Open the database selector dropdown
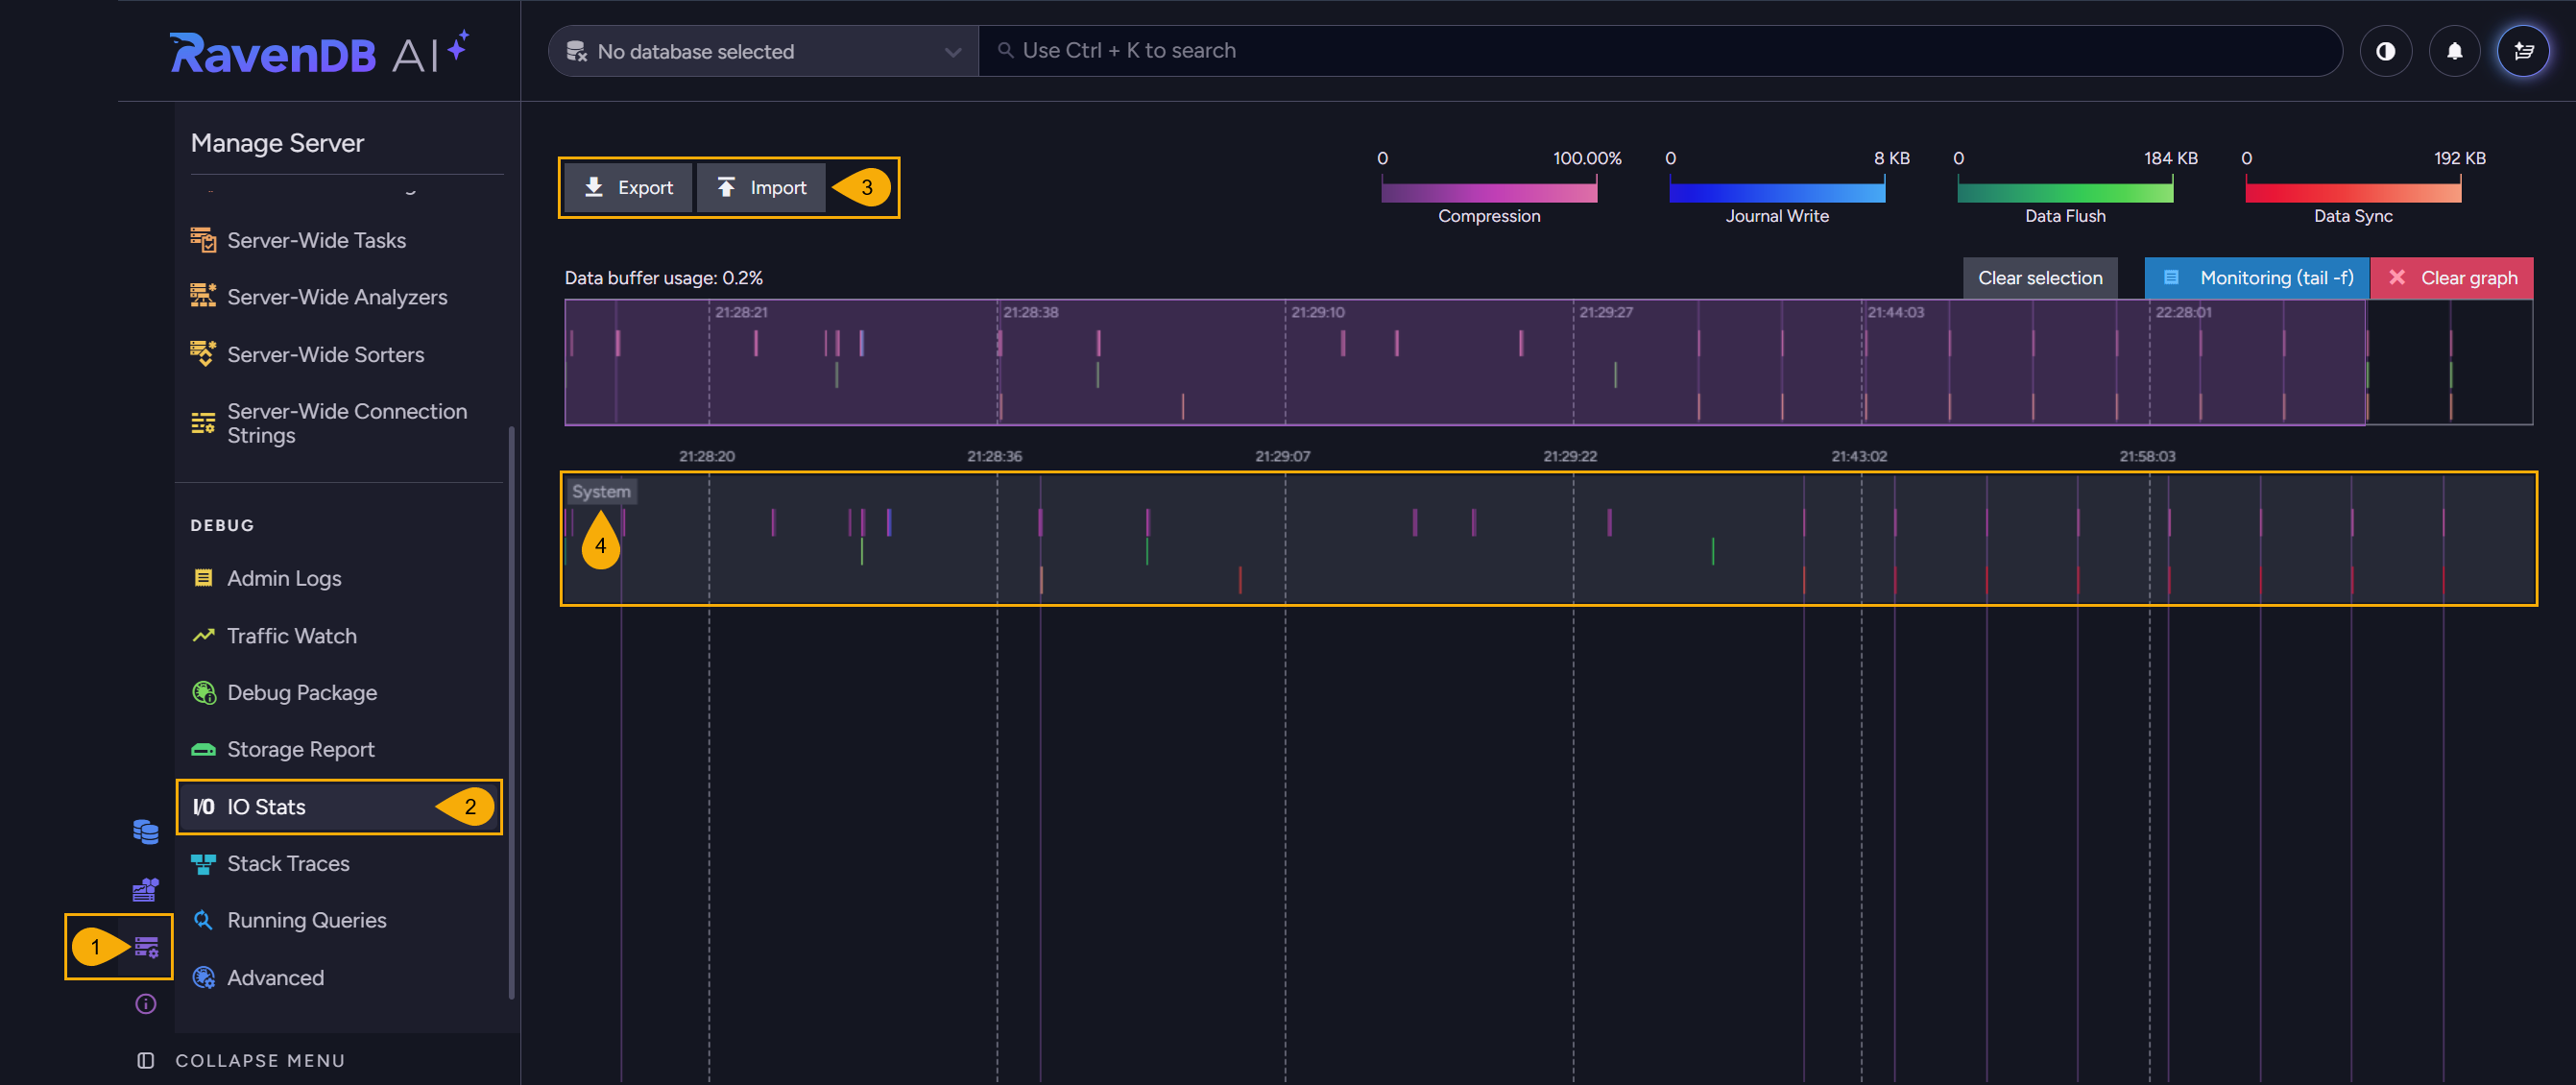The width and height of the screenshot is (2576, 1085). coord(763,51)
